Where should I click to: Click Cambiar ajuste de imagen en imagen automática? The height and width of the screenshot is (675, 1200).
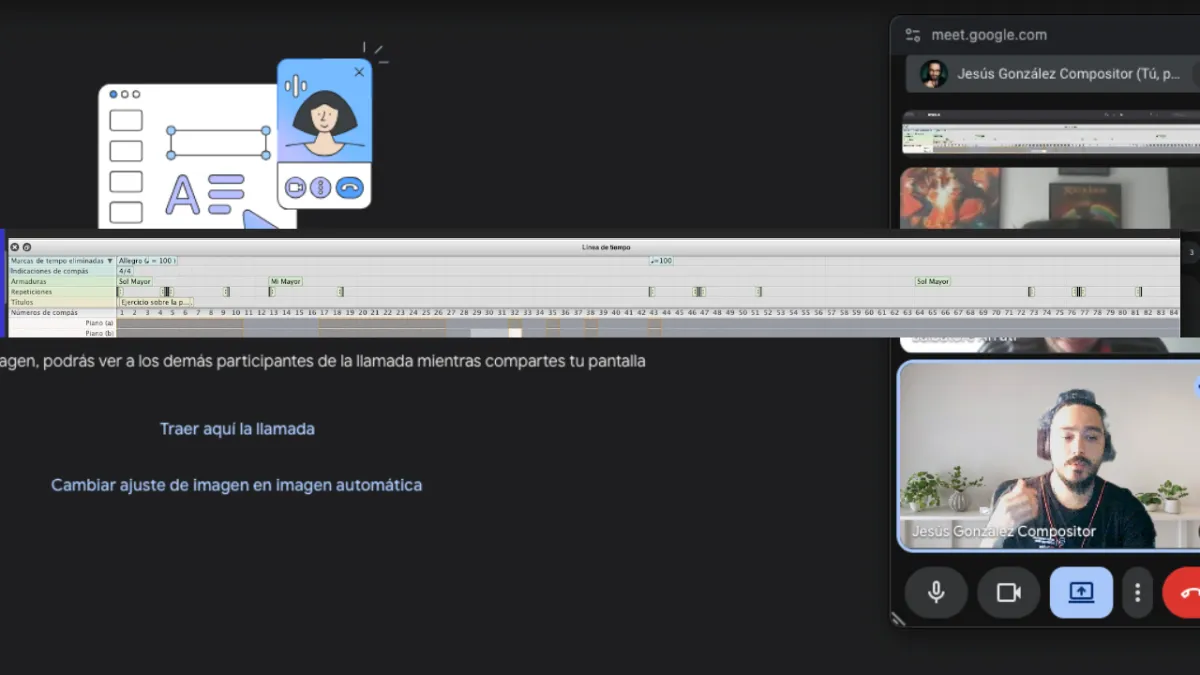(237, 485)
